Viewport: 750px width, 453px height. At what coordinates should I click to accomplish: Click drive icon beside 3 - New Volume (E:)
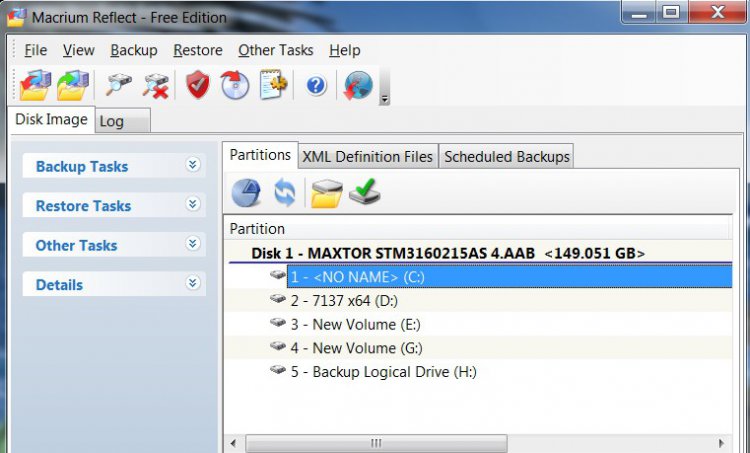point(277,322)
